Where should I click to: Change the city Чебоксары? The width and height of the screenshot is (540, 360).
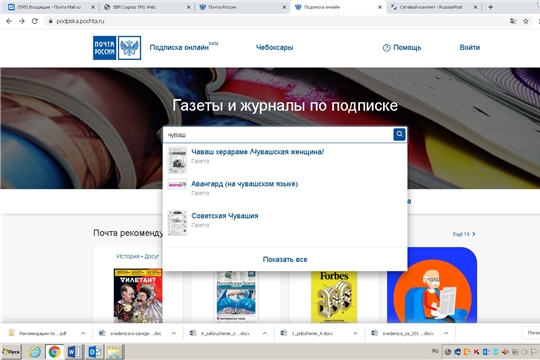274,48
